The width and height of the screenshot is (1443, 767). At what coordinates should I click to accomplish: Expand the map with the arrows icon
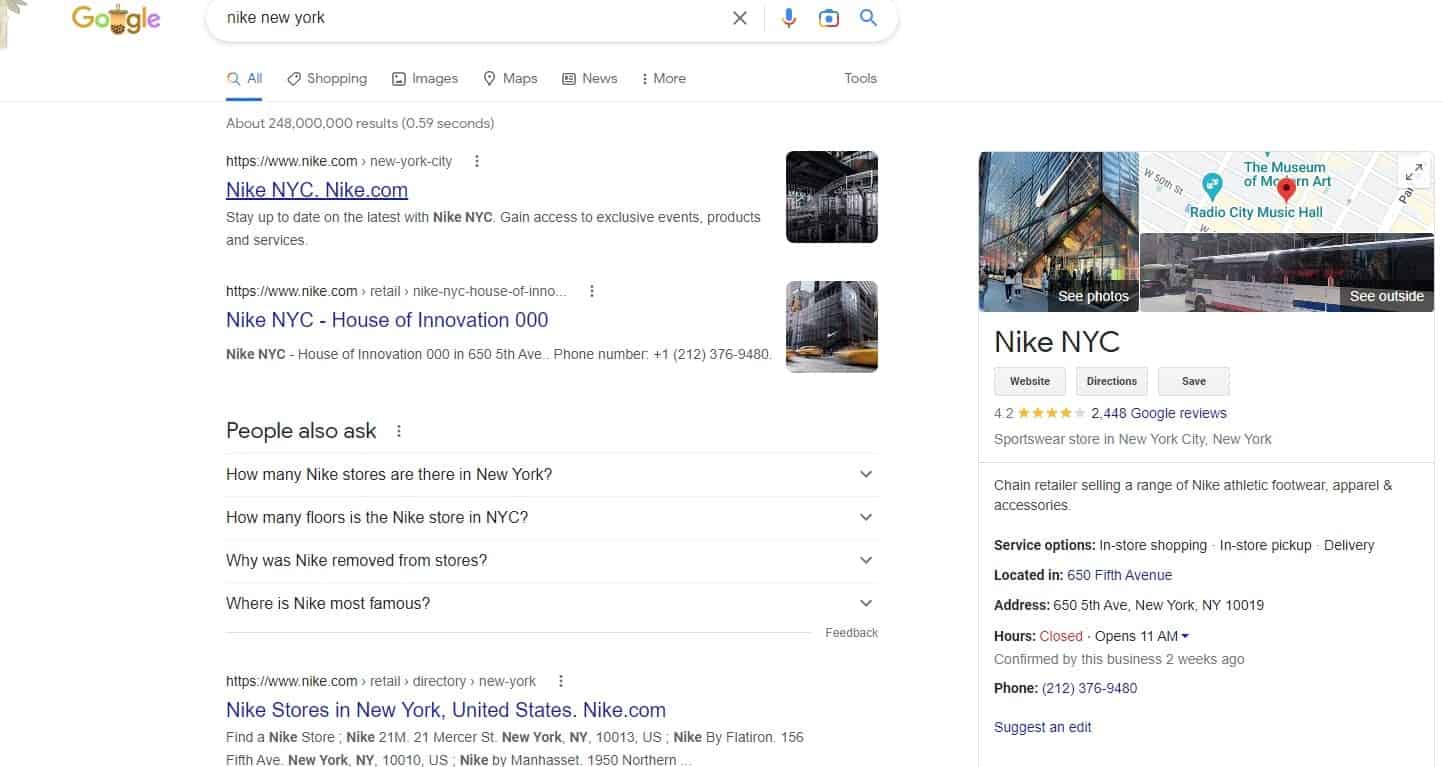coord(1414,172)
